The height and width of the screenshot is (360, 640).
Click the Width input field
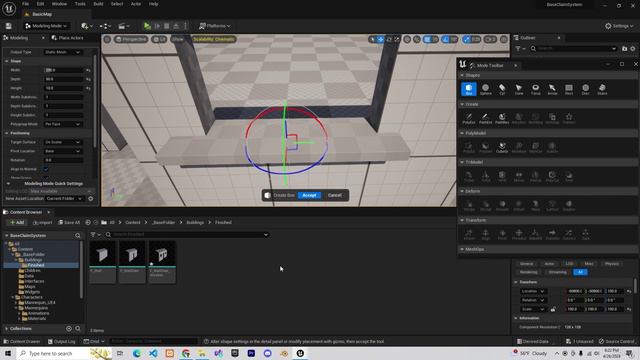coord(63,70)
